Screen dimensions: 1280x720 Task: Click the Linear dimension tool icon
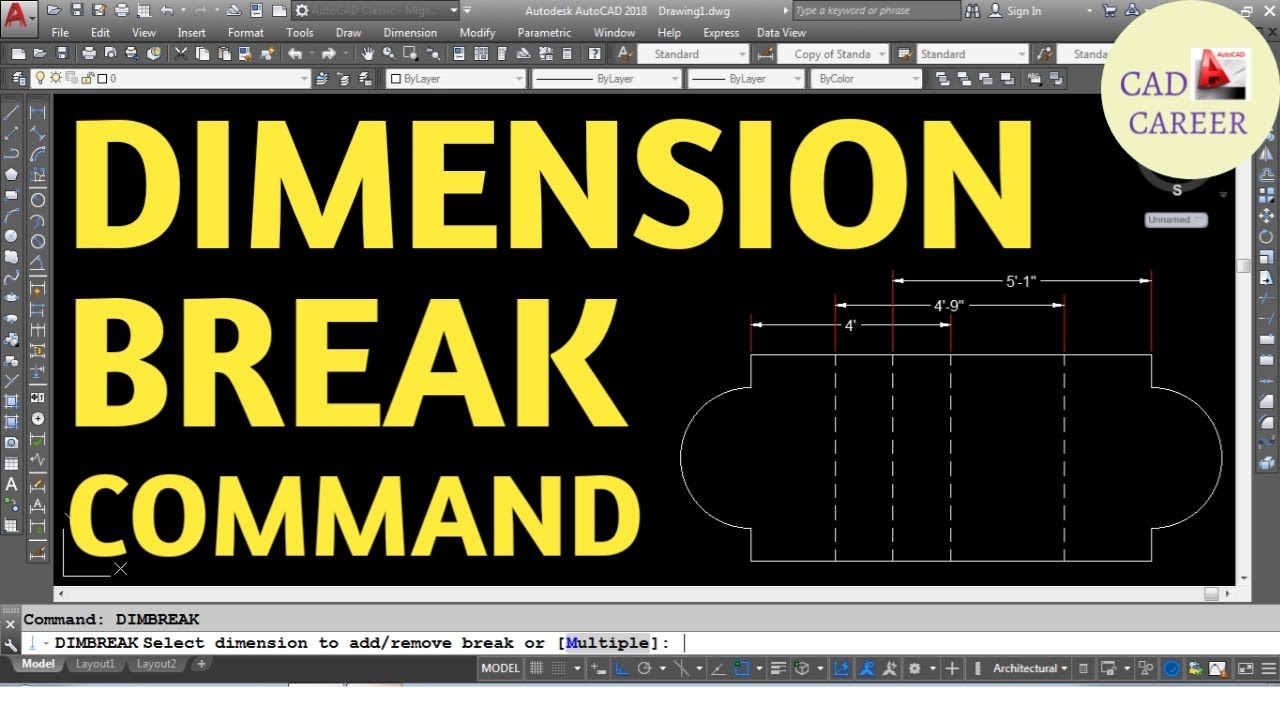pyautogui.click(x=38, y=111)
